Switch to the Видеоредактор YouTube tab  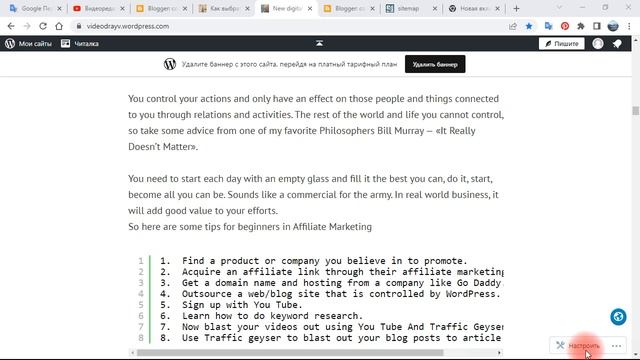click(99, 8)
